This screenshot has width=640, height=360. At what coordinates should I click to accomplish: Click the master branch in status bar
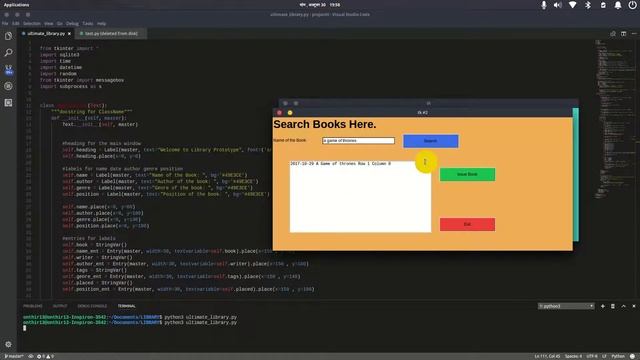pos(13,356)
